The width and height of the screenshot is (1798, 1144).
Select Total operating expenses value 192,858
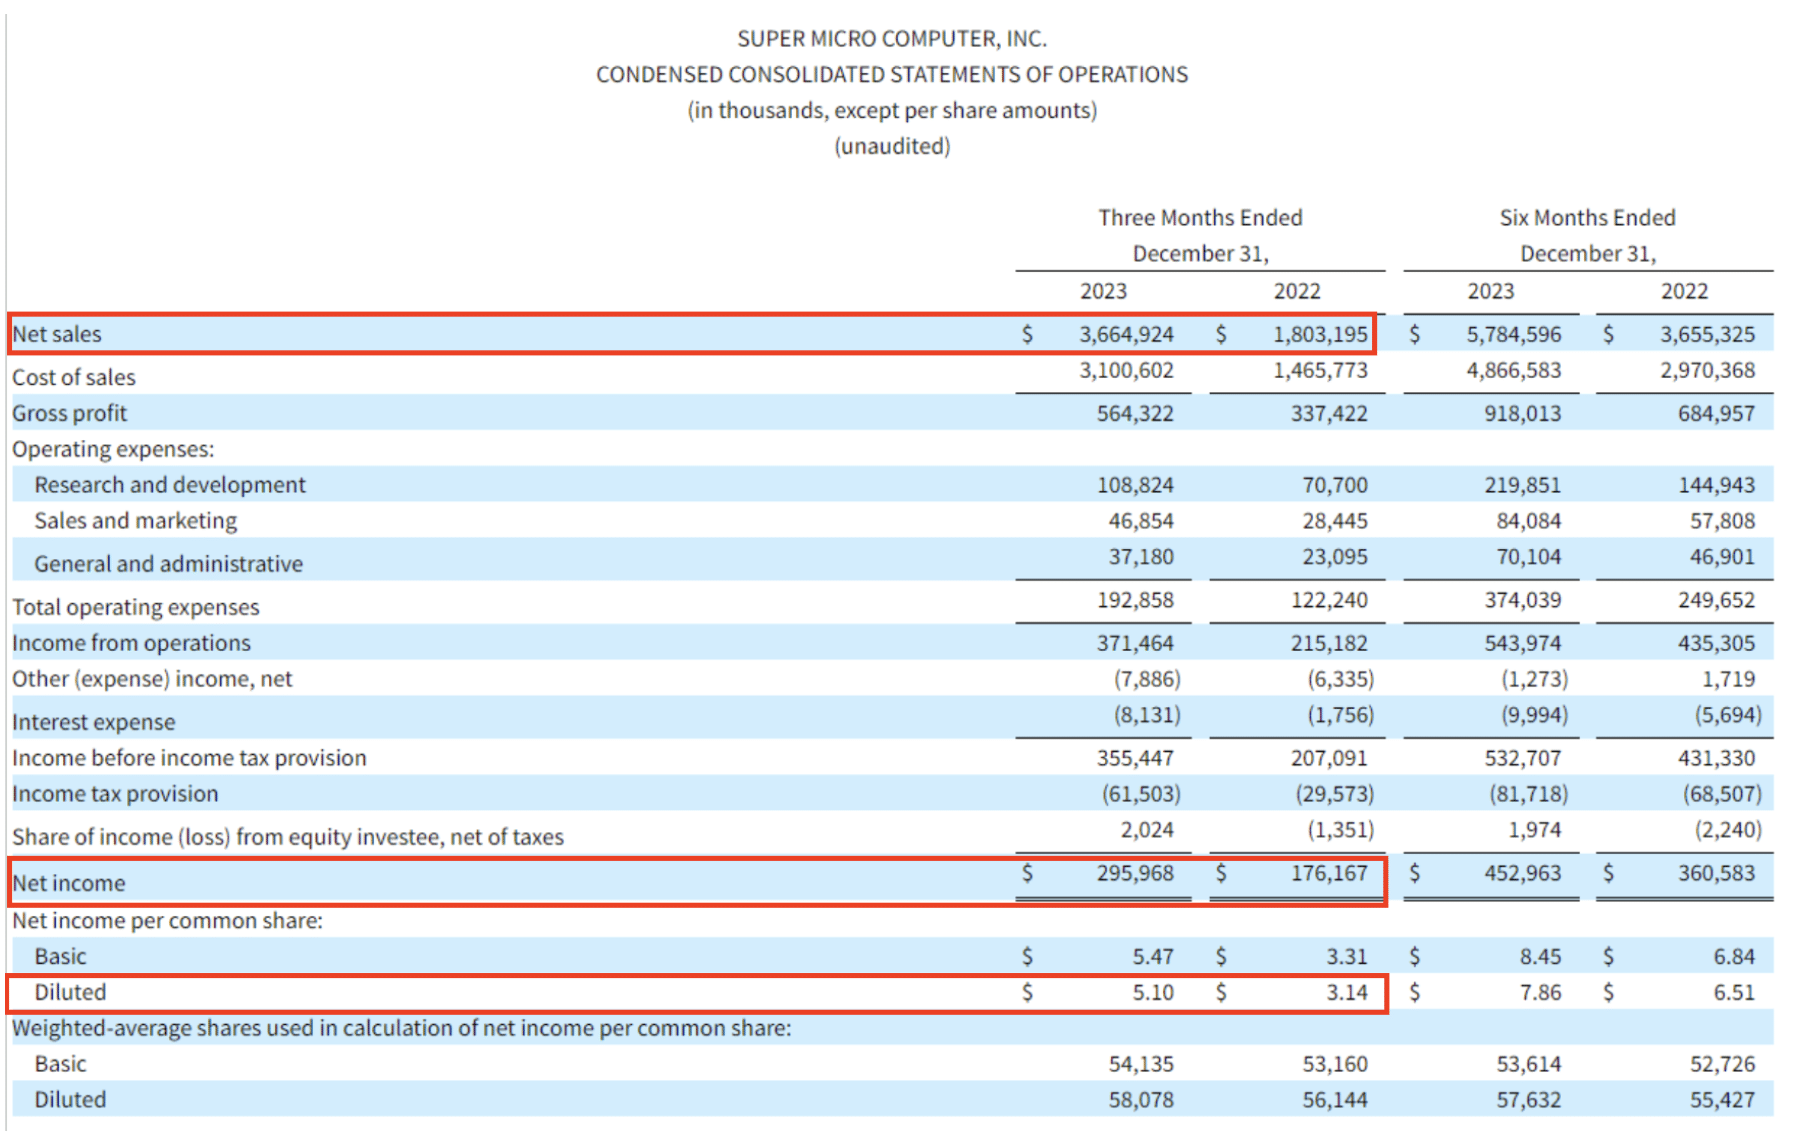[1135, 600]
